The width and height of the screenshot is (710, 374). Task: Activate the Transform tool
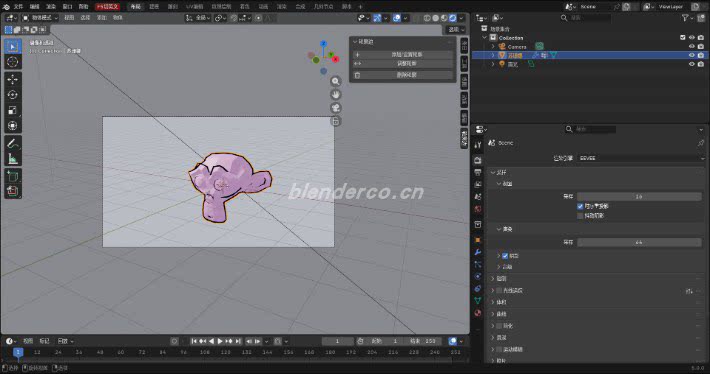pos(13,125)
